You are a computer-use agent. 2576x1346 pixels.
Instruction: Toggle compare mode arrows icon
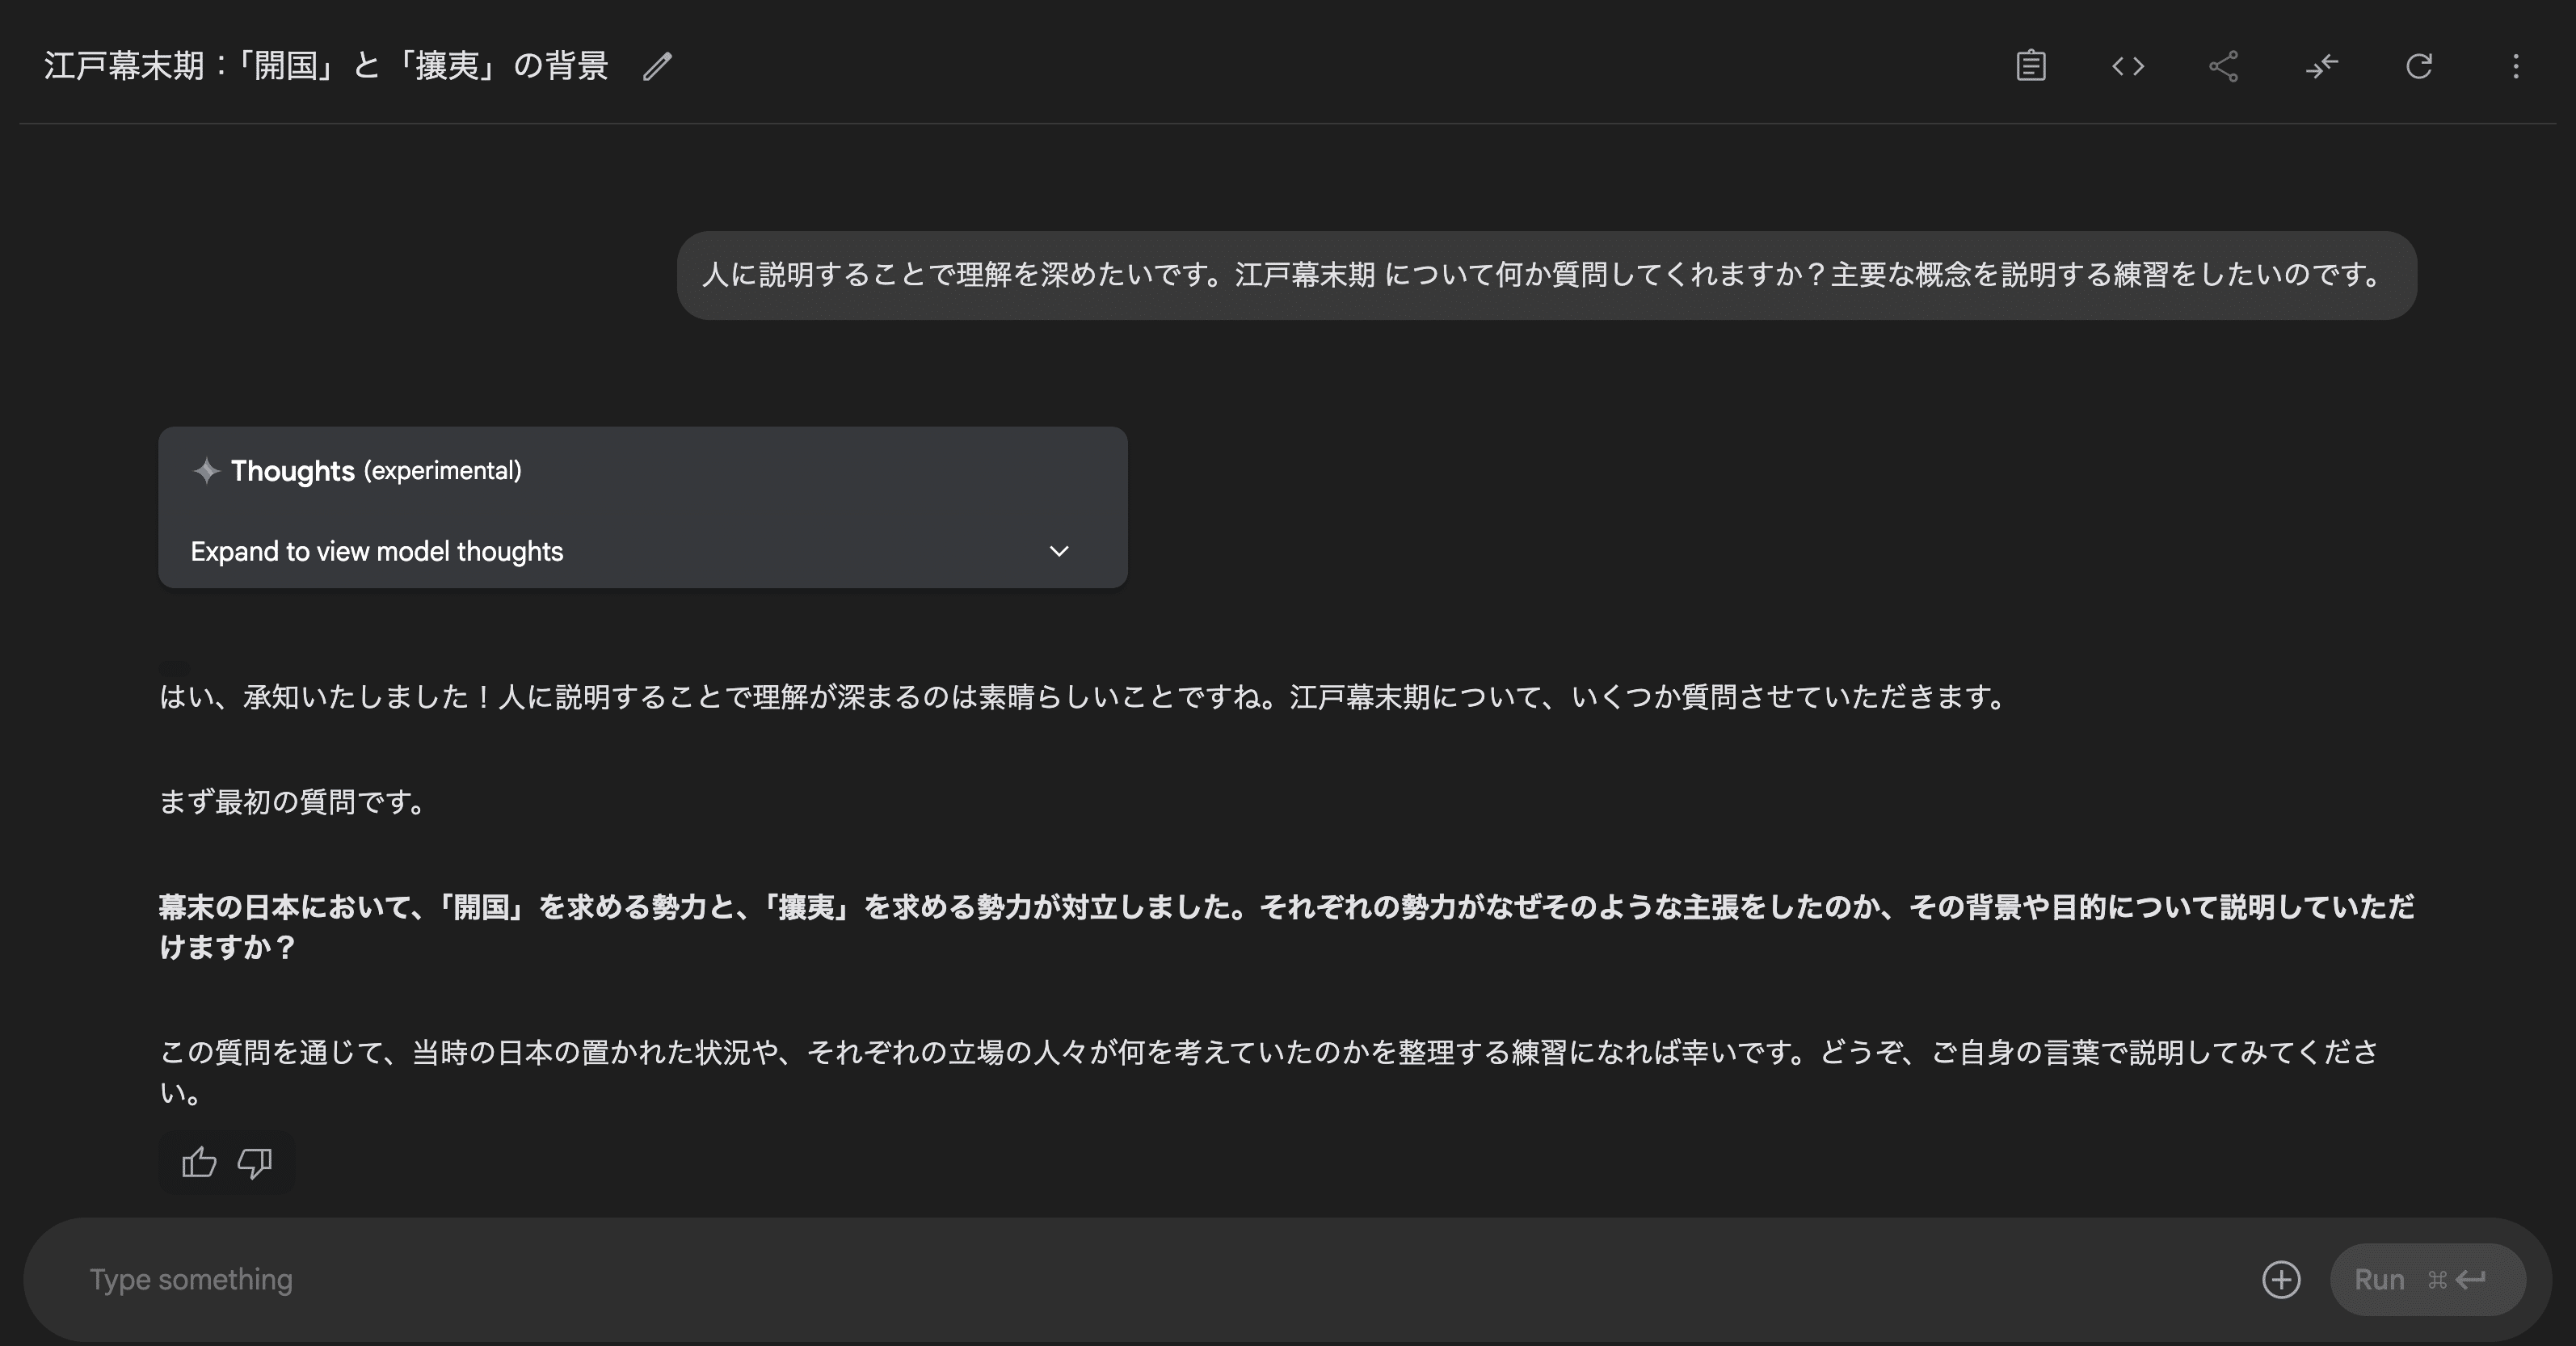coord(2321,66)
